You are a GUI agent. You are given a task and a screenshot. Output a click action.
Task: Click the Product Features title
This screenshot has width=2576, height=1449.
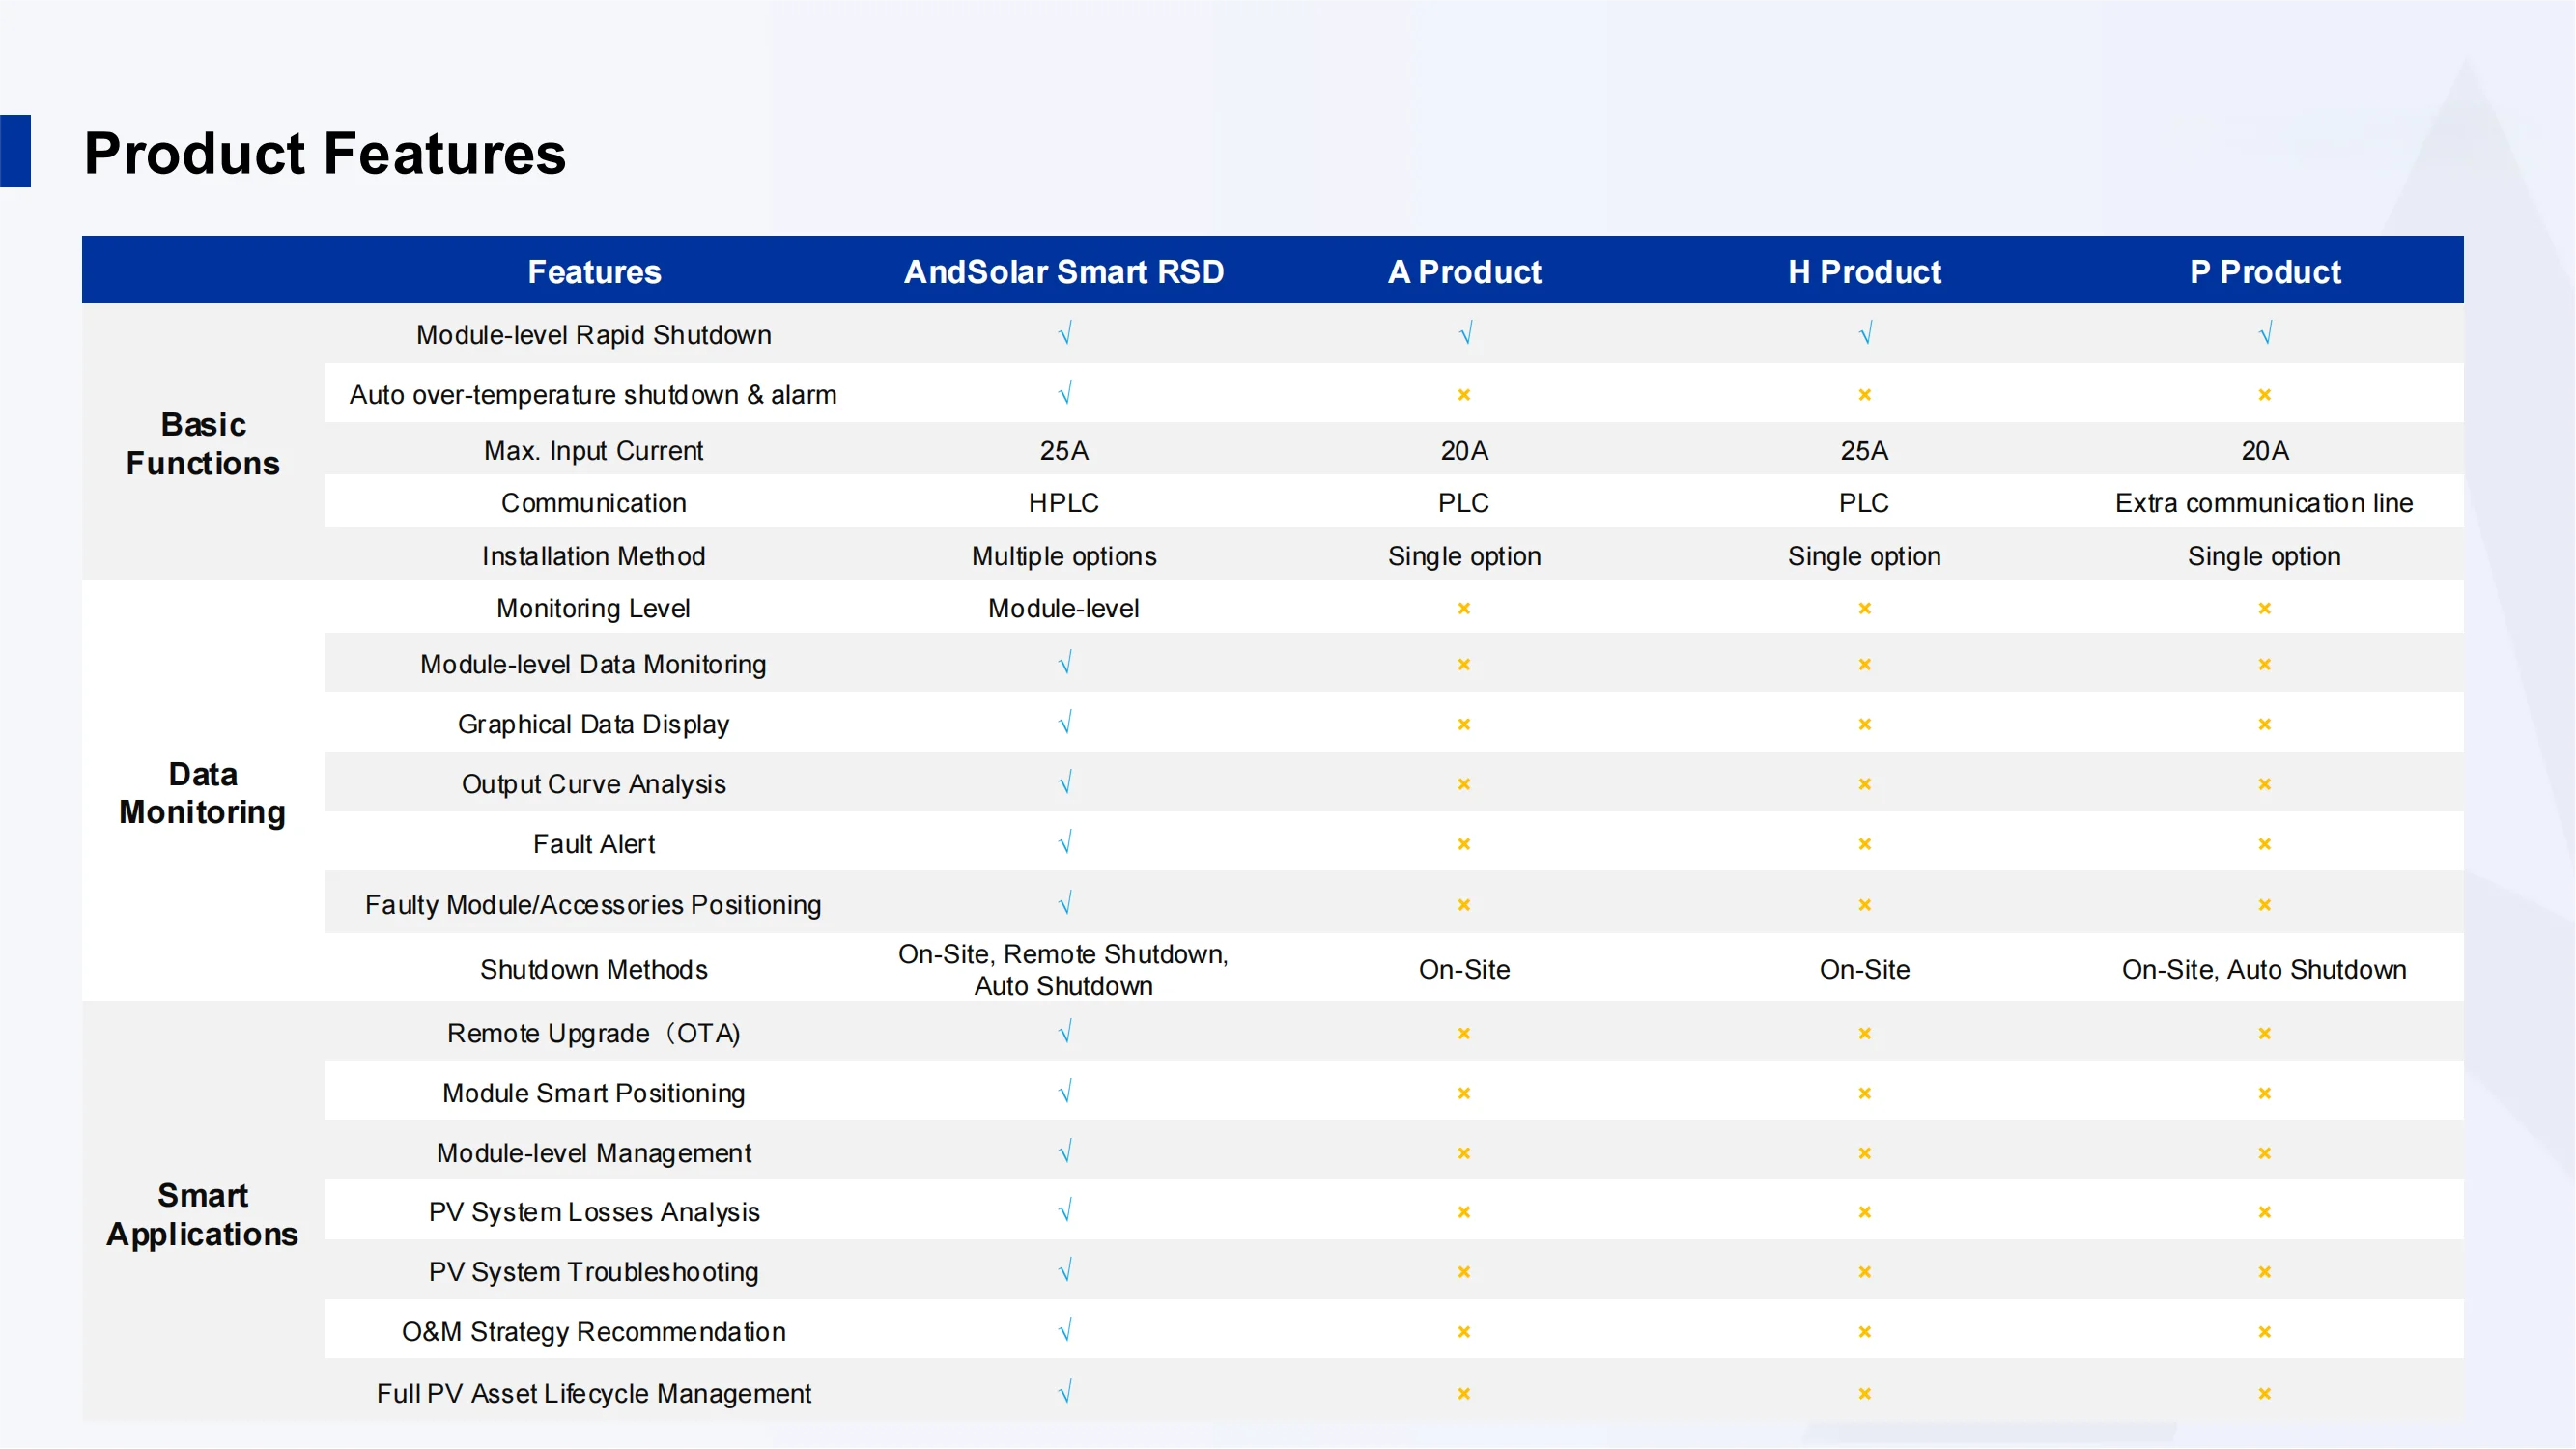click(x=325, y=153)
